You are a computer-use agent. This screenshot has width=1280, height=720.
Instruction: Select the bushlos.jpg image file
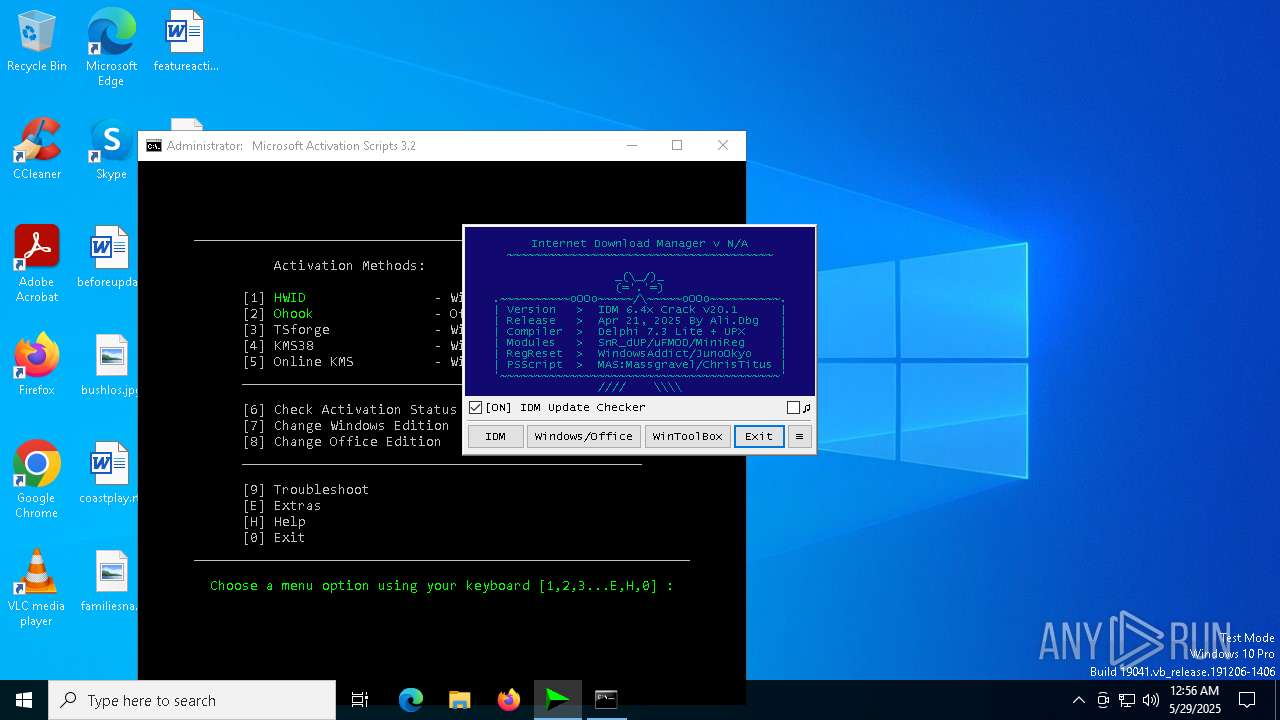click(x=111, y=364)
